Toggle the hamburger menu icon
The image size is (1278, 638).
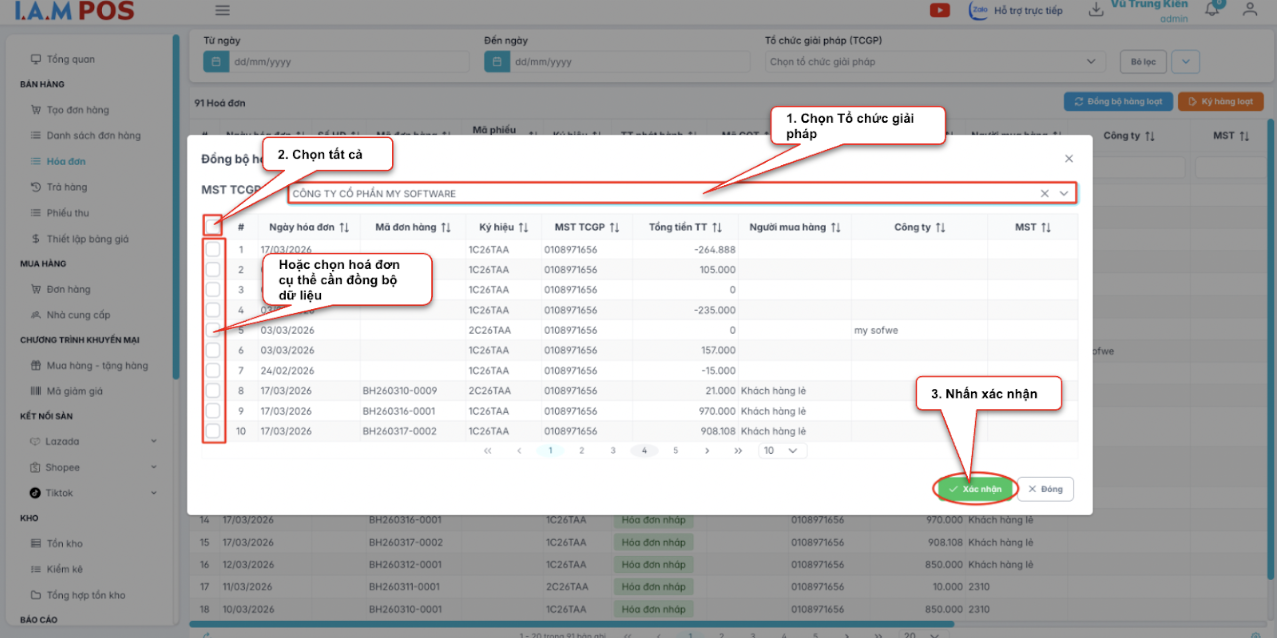(x=222, y=11)
